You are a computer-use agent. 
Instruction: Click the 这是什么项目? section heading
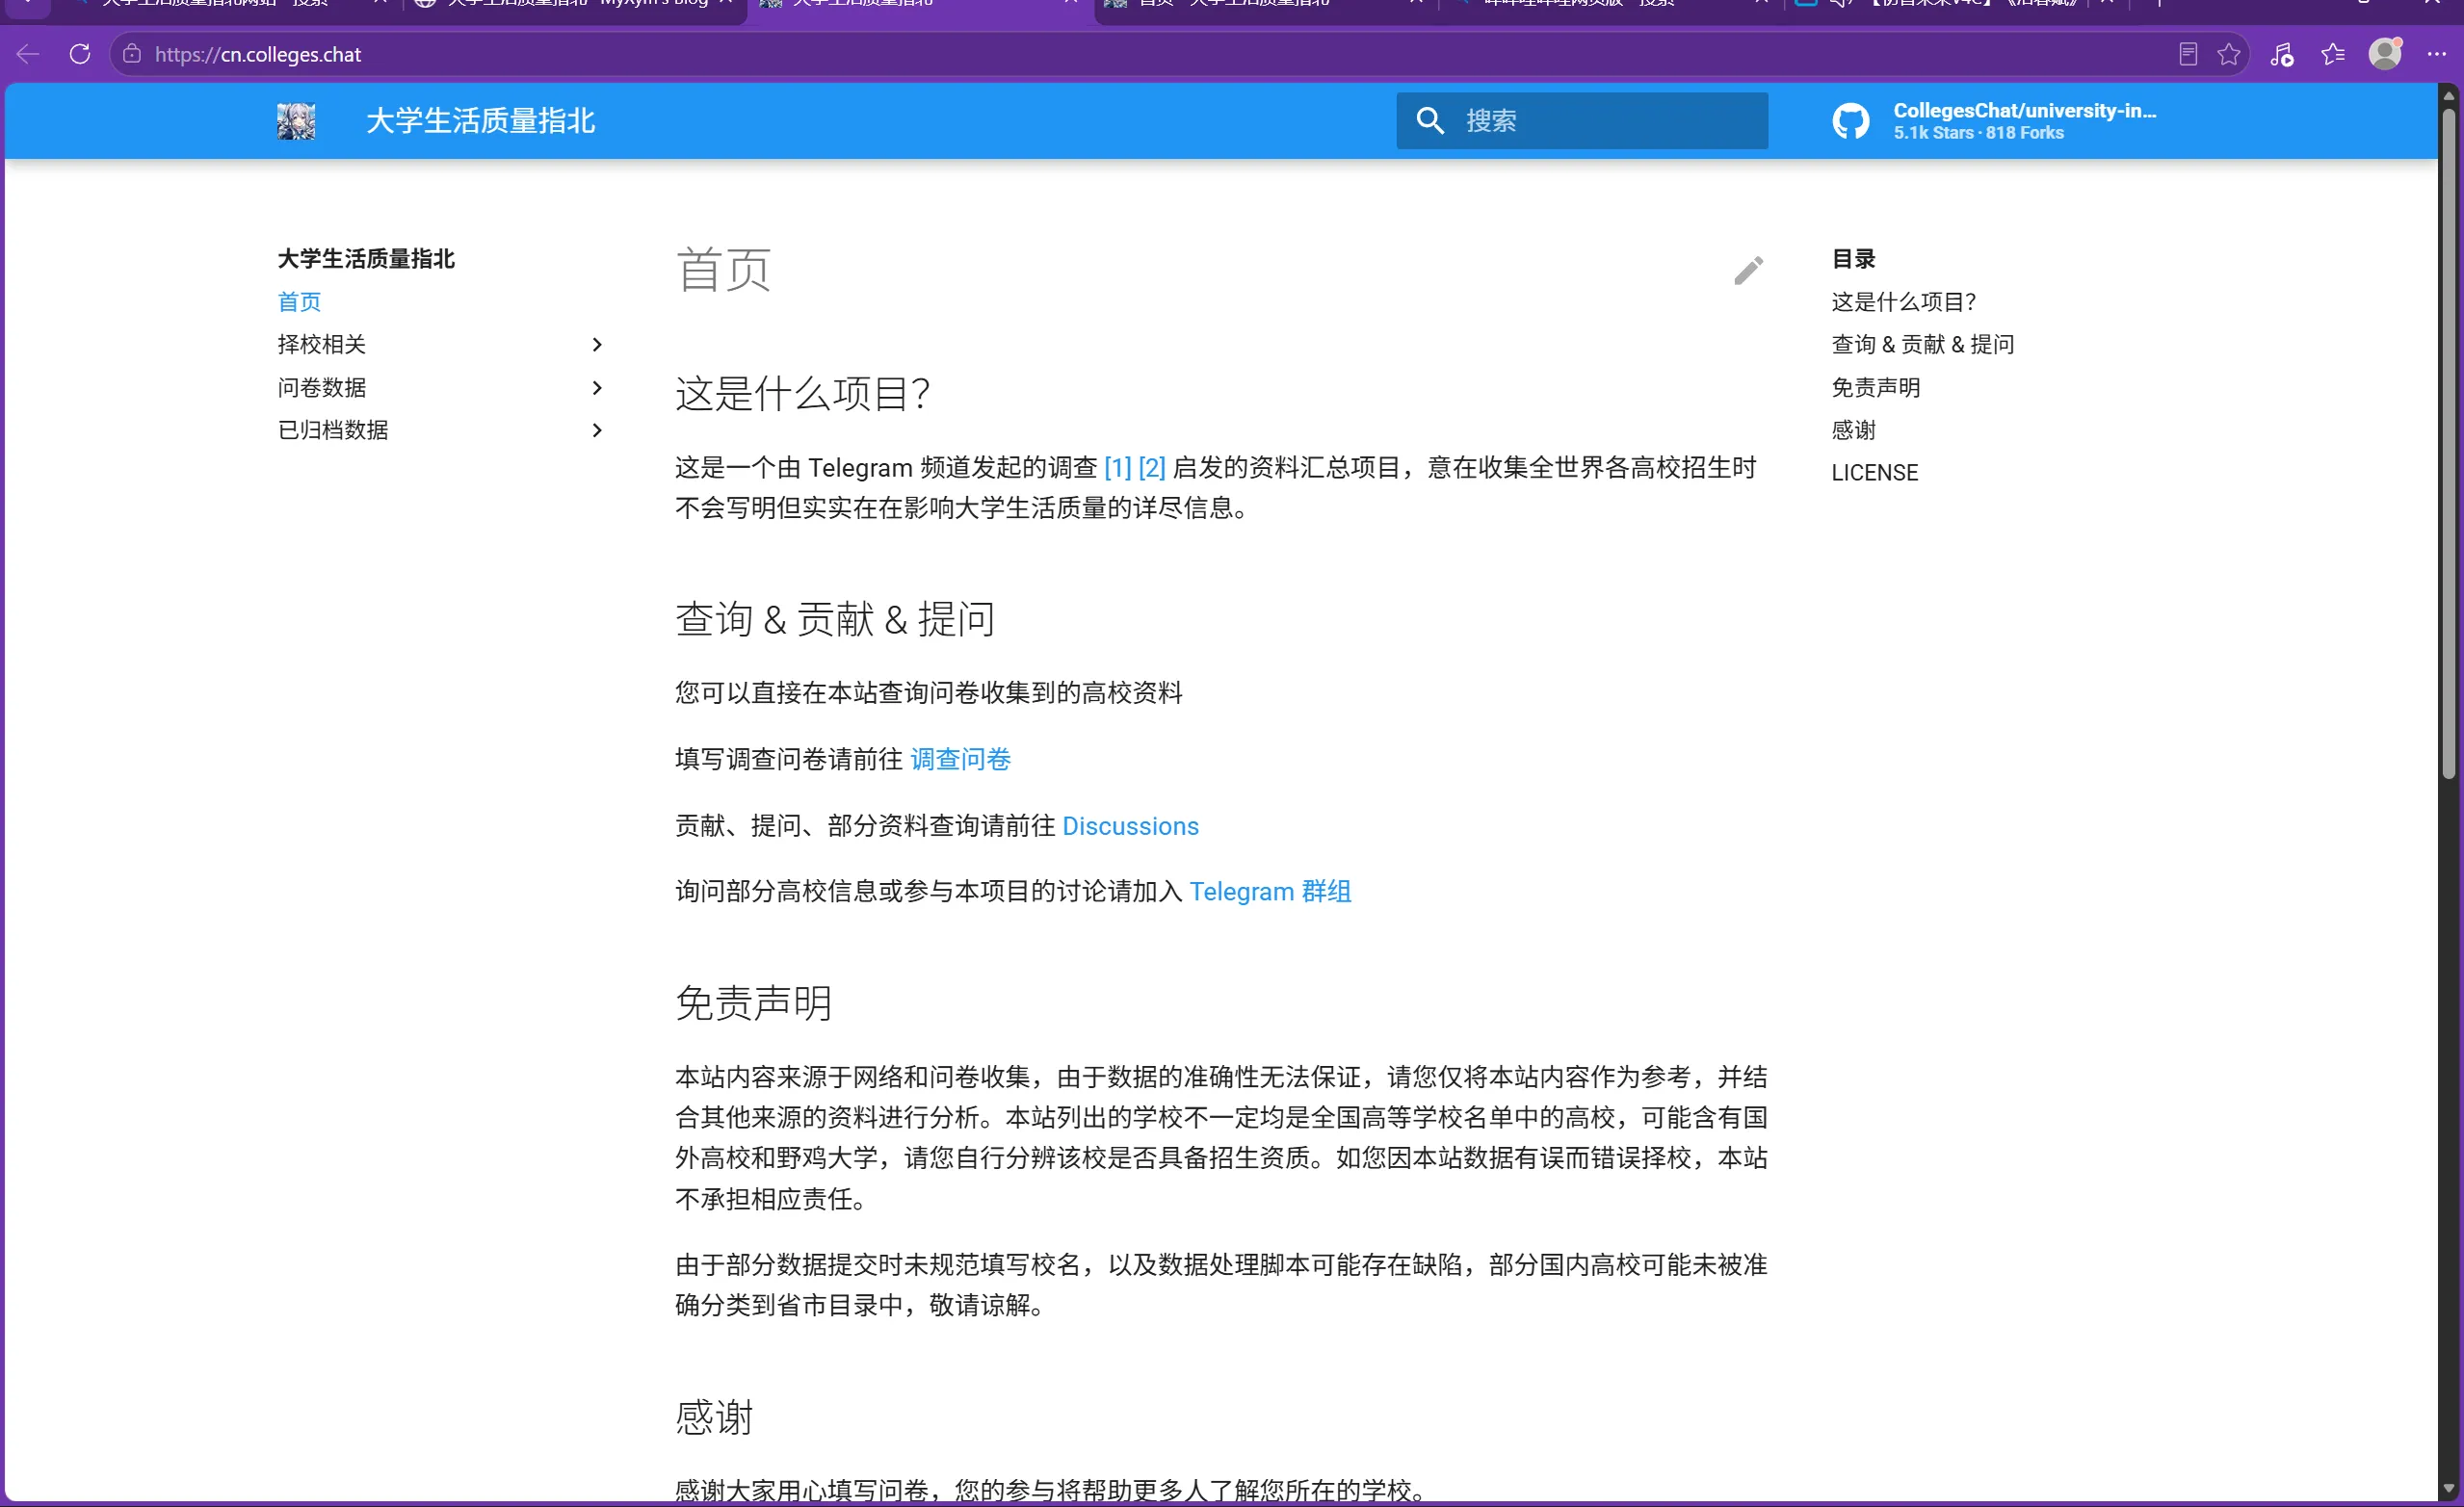point(803,393)
